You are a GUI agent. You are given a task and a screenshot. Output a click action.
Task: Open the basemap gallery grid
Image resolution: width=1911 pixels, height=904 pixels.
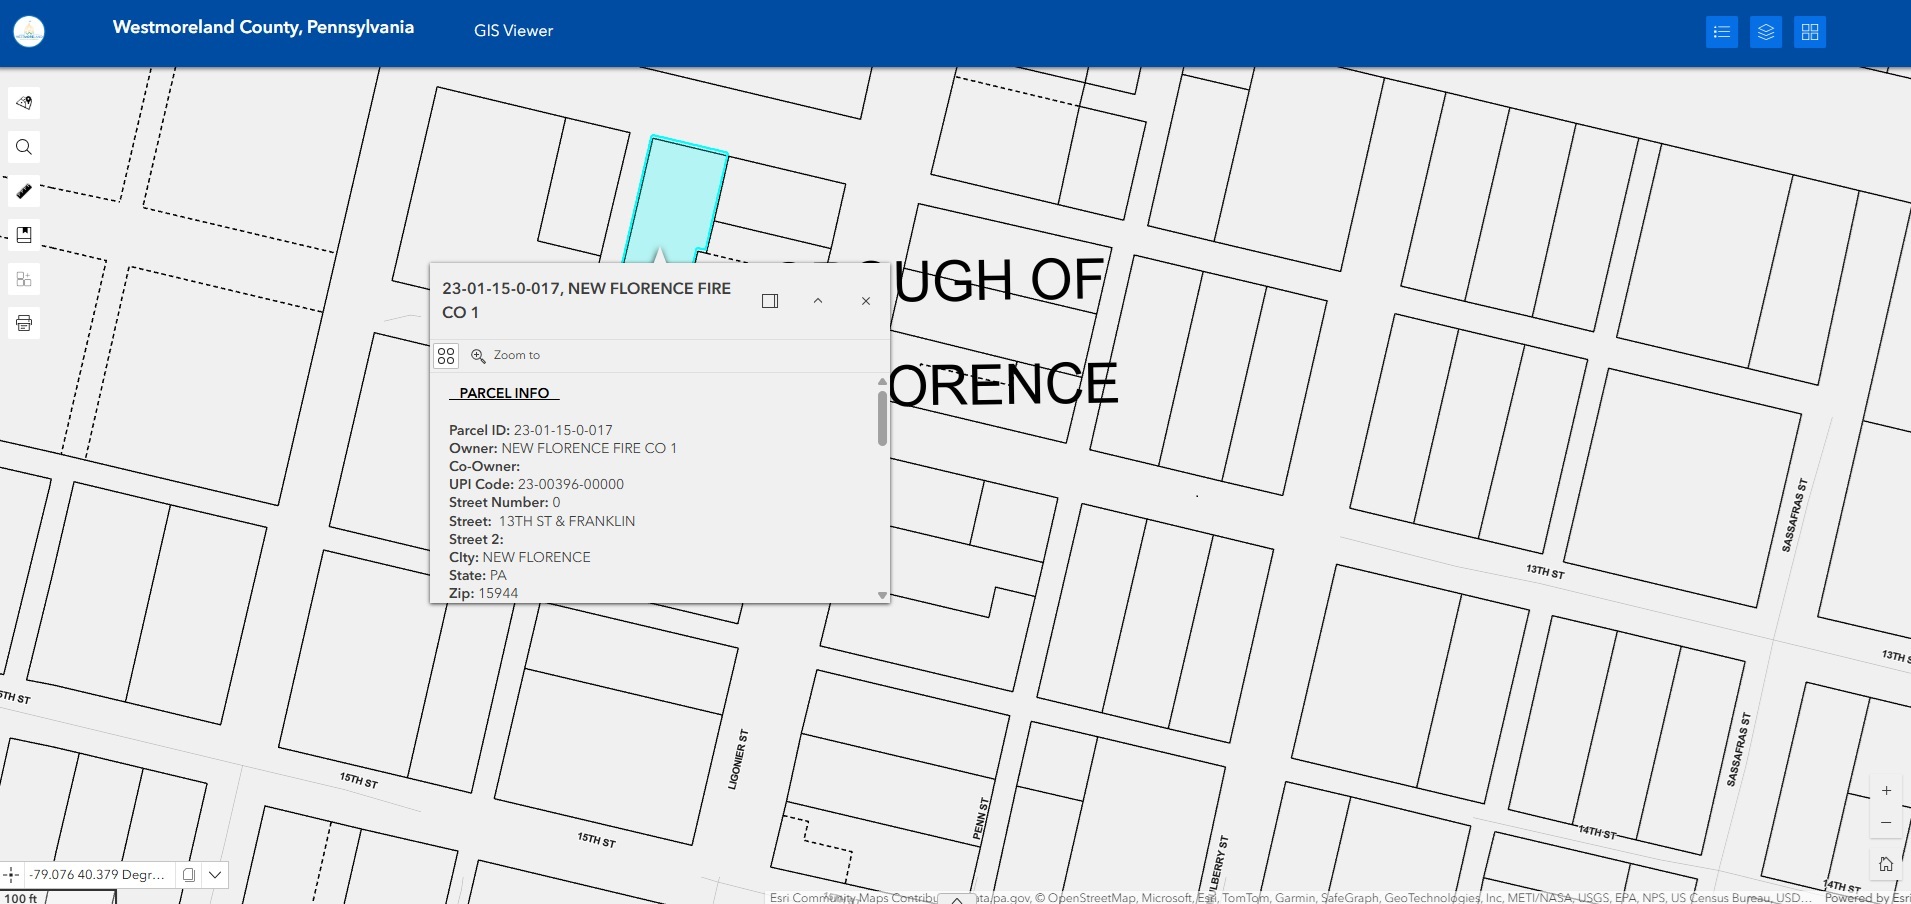[x=1809, y=32]
